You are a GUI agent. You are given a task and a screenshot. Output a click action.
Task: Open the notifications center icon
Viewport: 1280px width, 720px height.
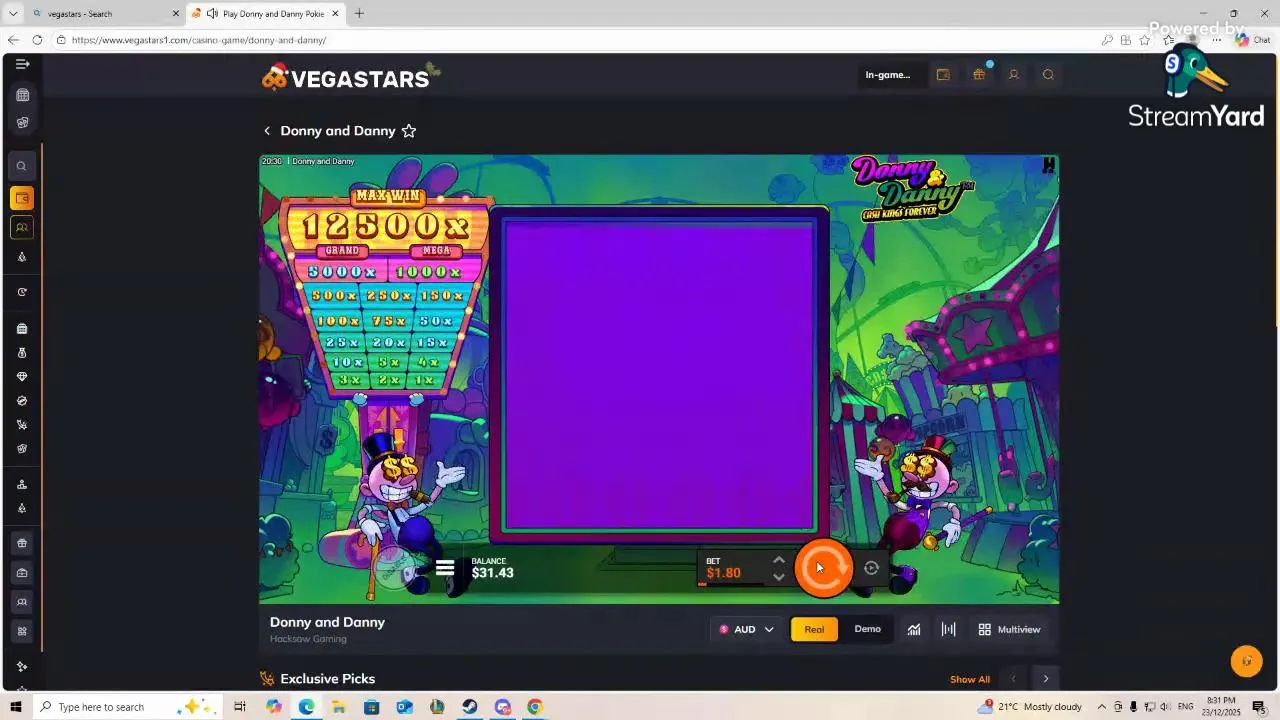click(1259, 707)
